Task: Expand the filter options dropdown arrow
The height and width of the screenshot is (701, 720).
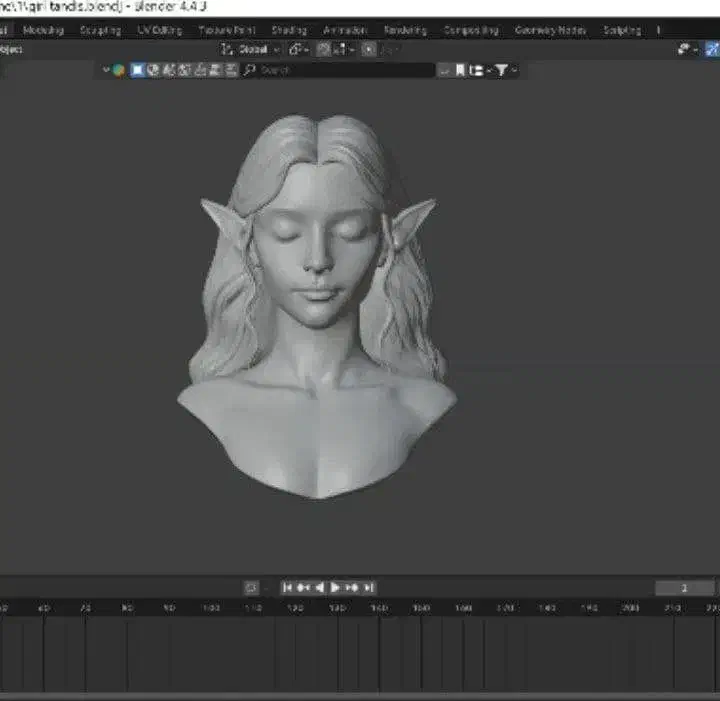Action: pyautogui.click(x=515, y=70)
